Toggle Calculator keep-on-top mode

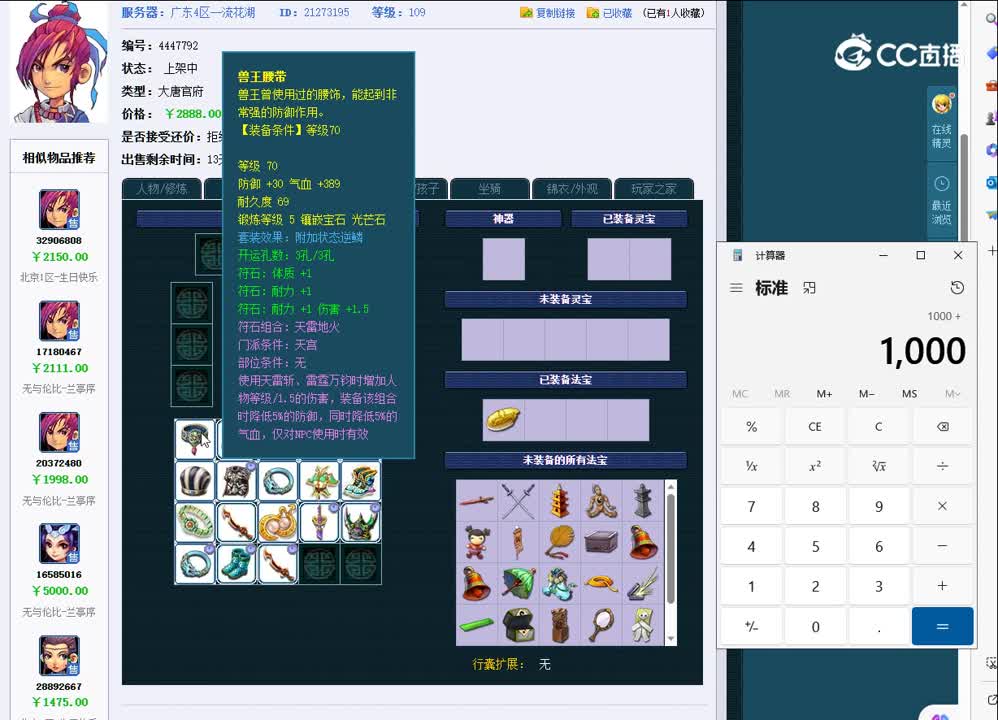[809, 288]
